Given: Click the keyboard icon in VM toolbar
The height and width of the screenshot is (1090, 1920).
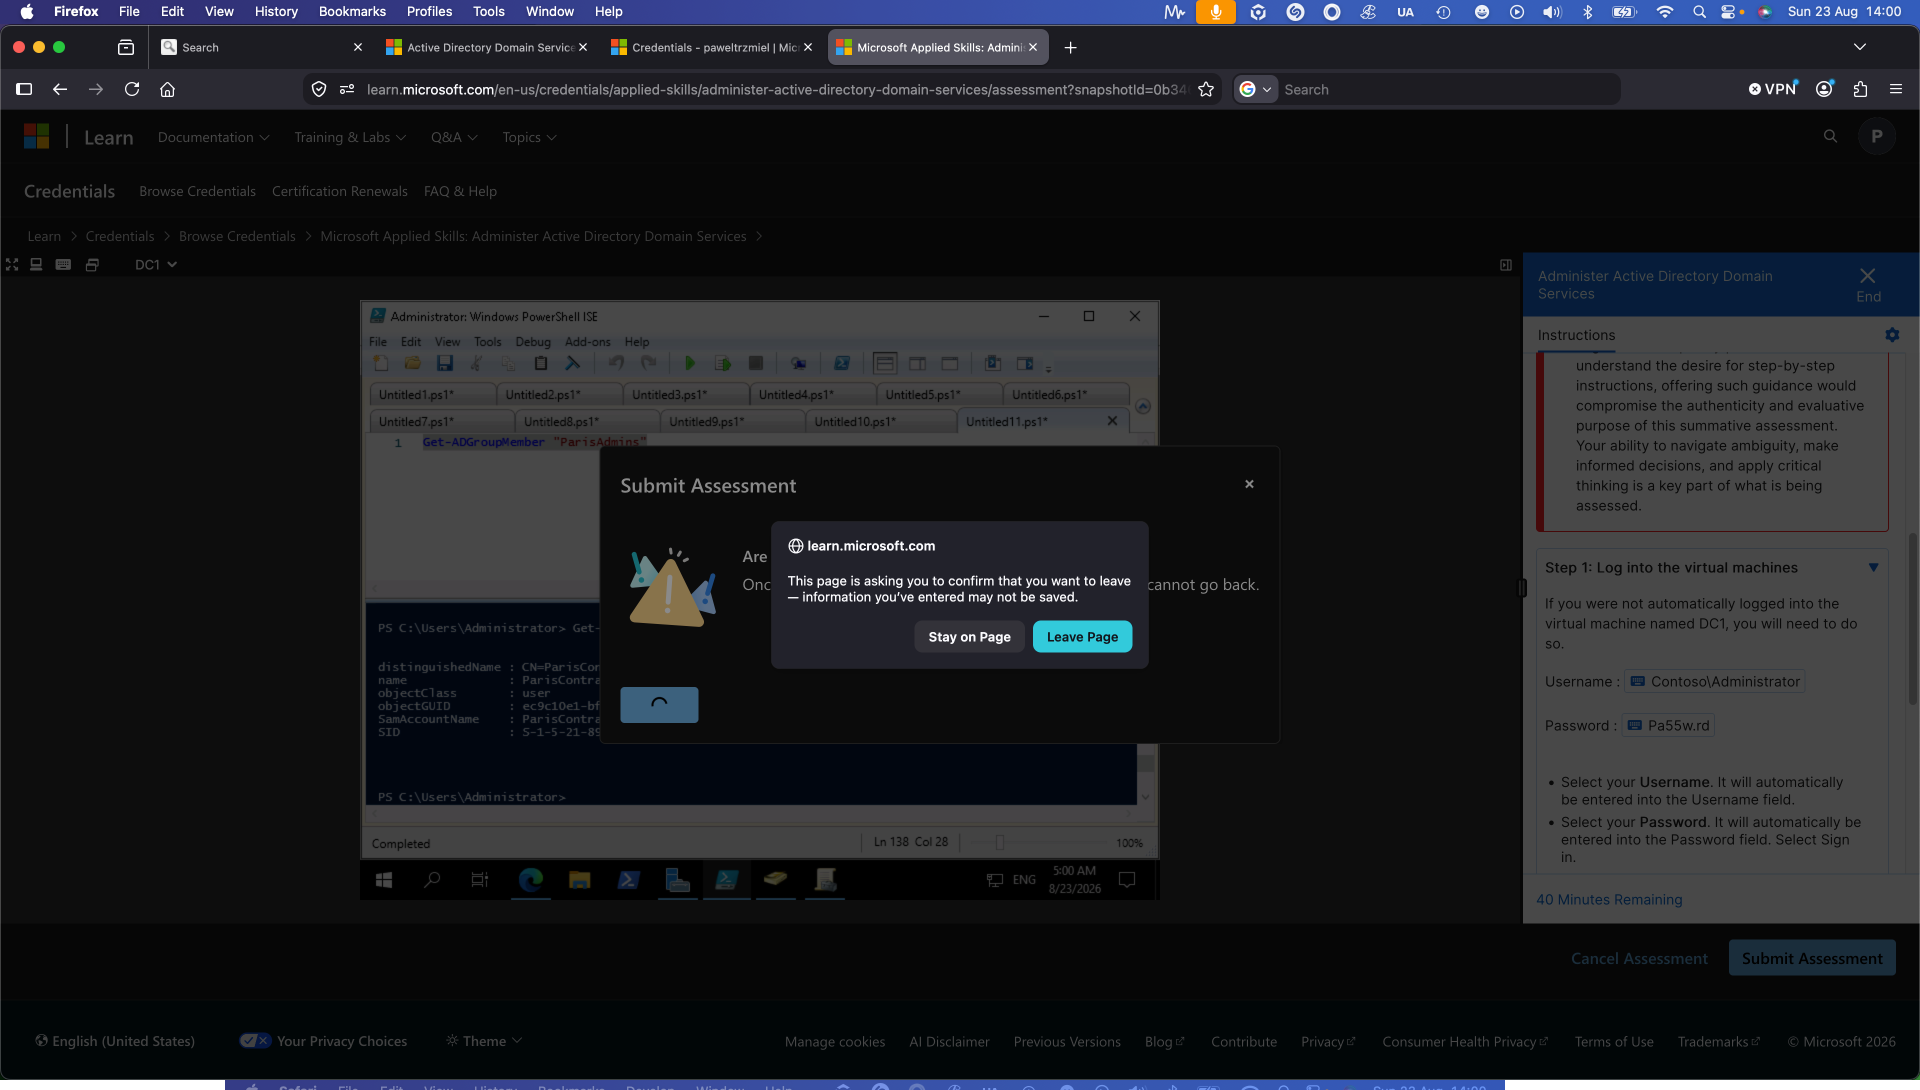Looking at the screenshot, I should click(63, 265).
